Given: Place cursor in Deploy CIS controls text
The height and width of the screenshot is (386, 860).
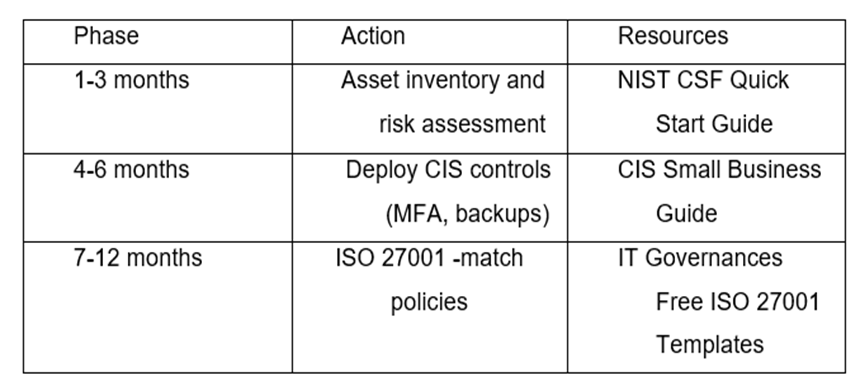Looking at the screenshot, I should [448, 170].
